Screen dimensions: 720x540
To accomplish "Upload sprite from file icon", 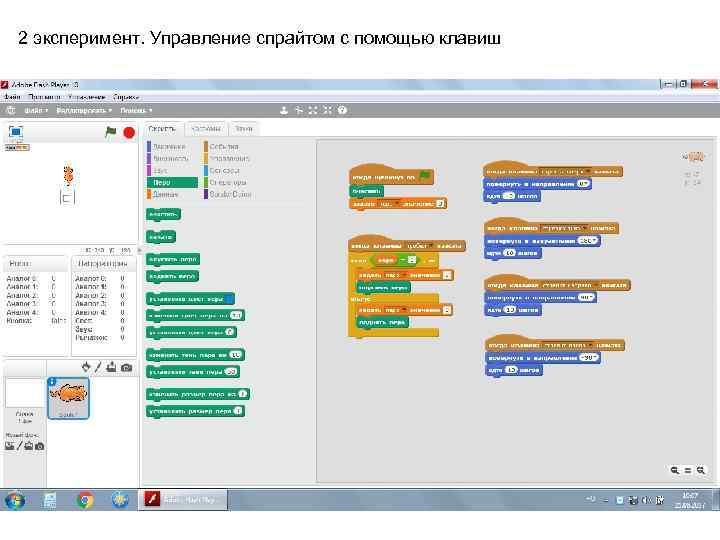I will click(x=112, y=367).
